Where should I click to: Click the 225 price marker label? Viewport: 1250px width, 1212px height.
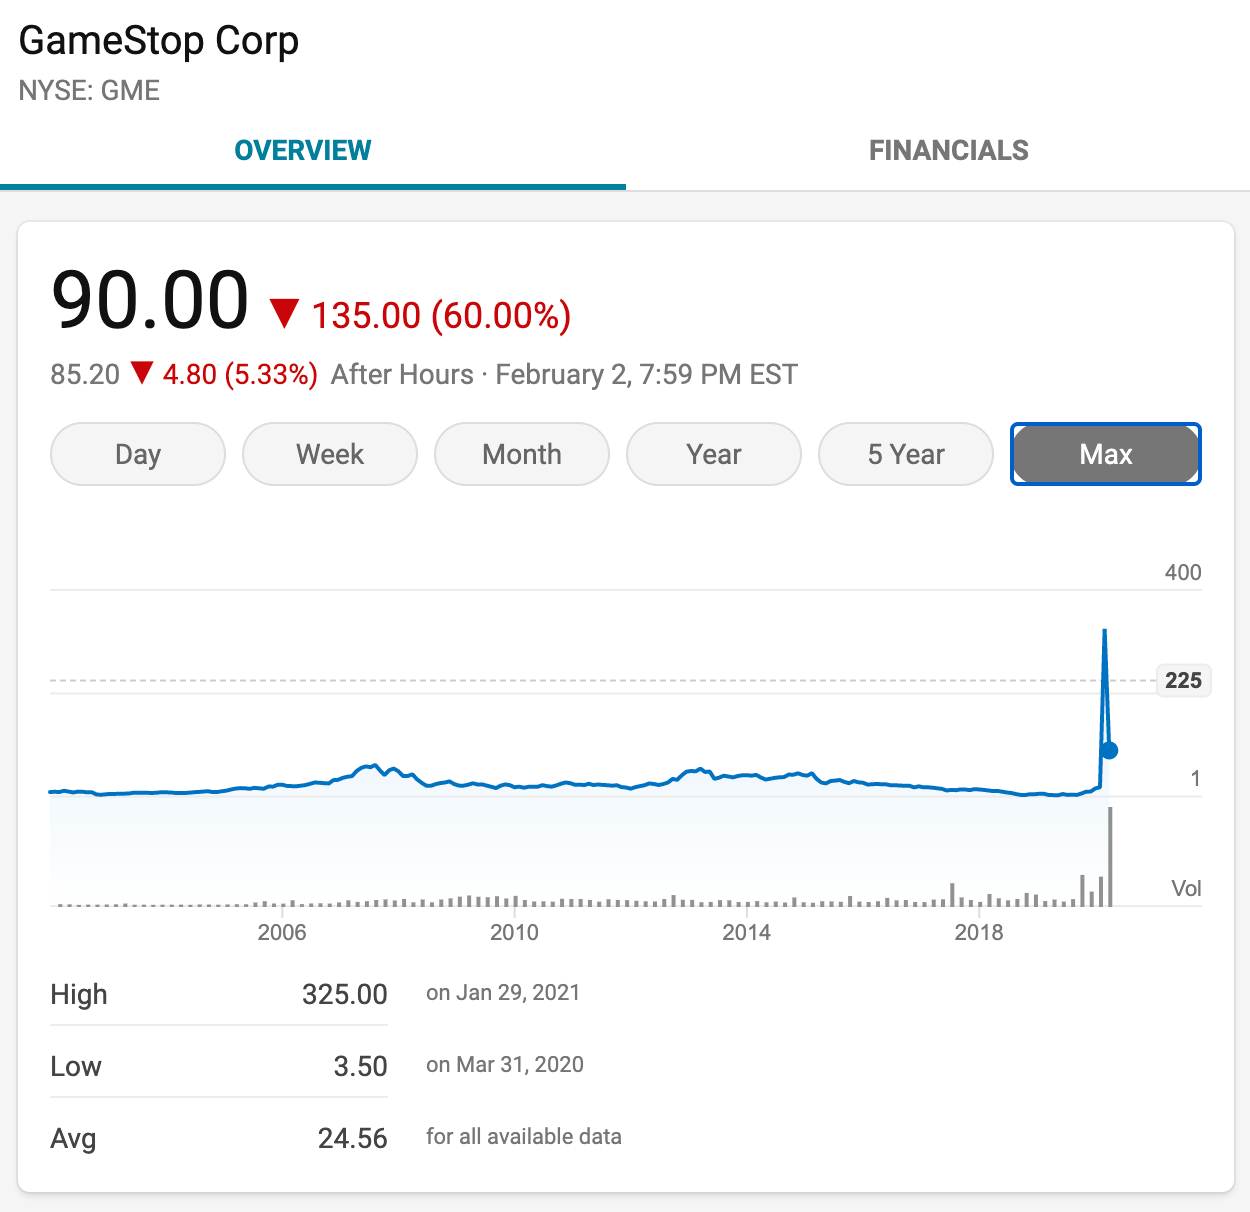(x=1183, y=681)
